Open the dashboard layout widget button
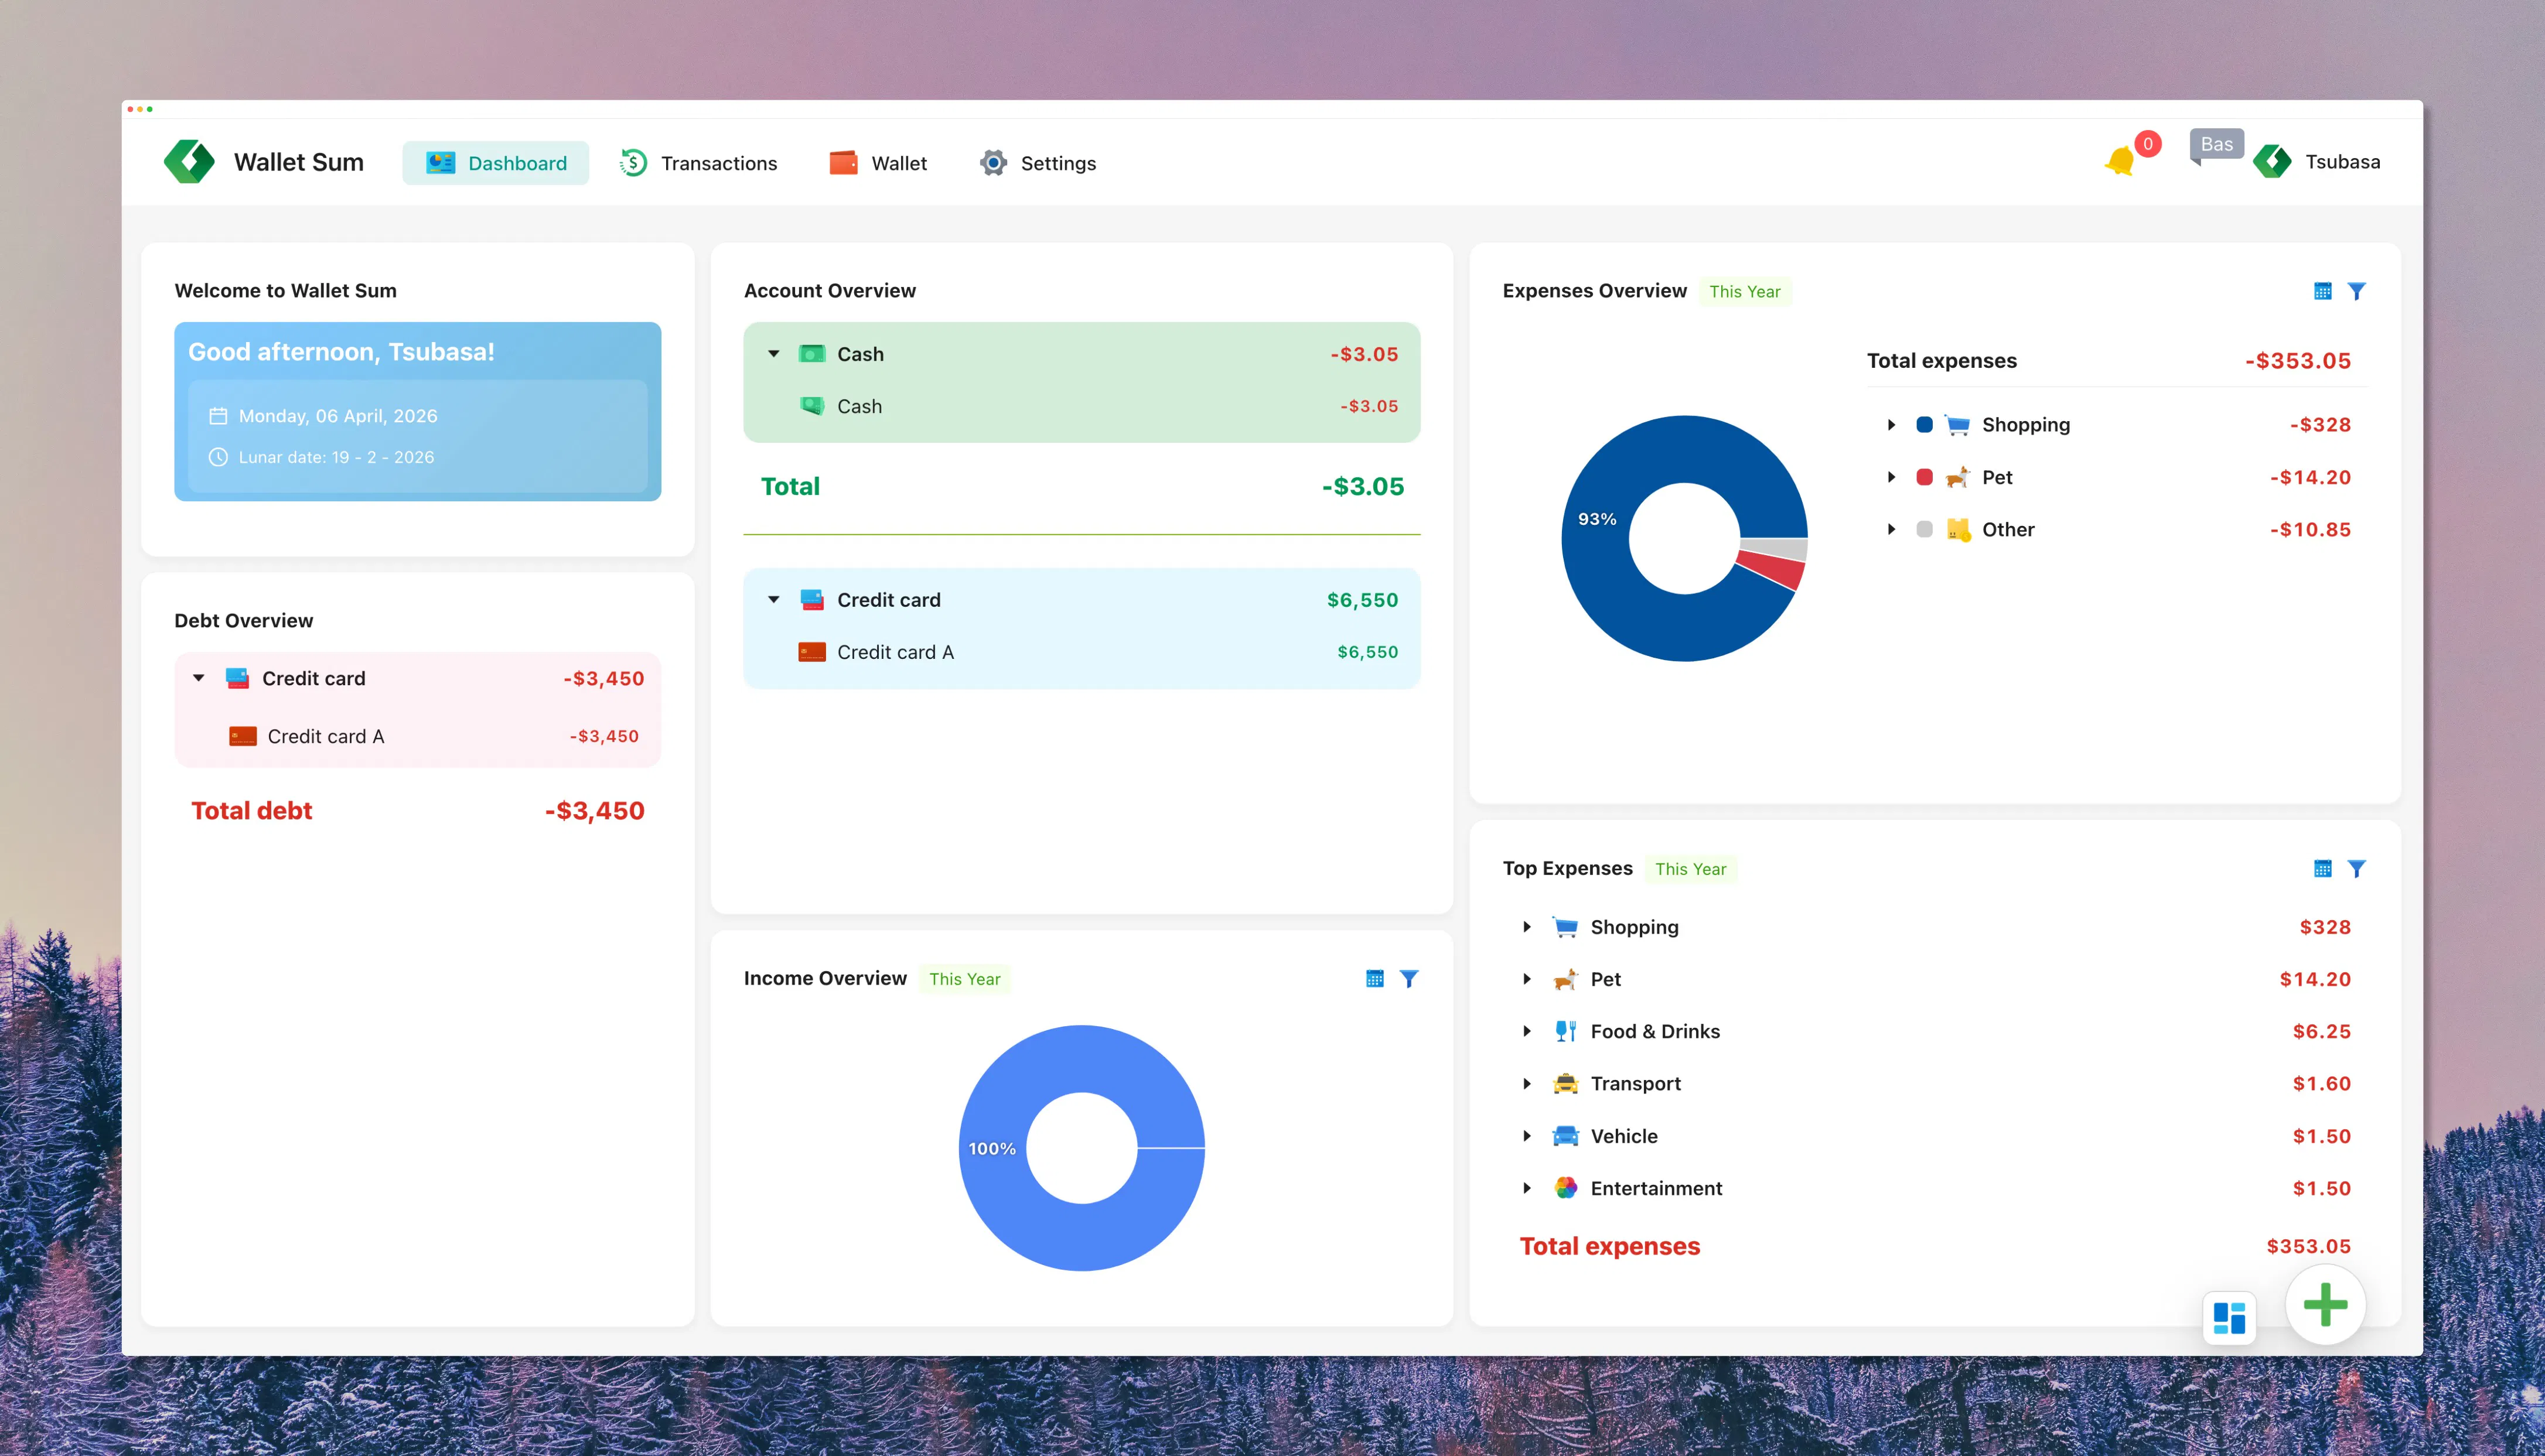The width and height of the screenshot is (2545, 1456). click(x=2229, y=1318)
